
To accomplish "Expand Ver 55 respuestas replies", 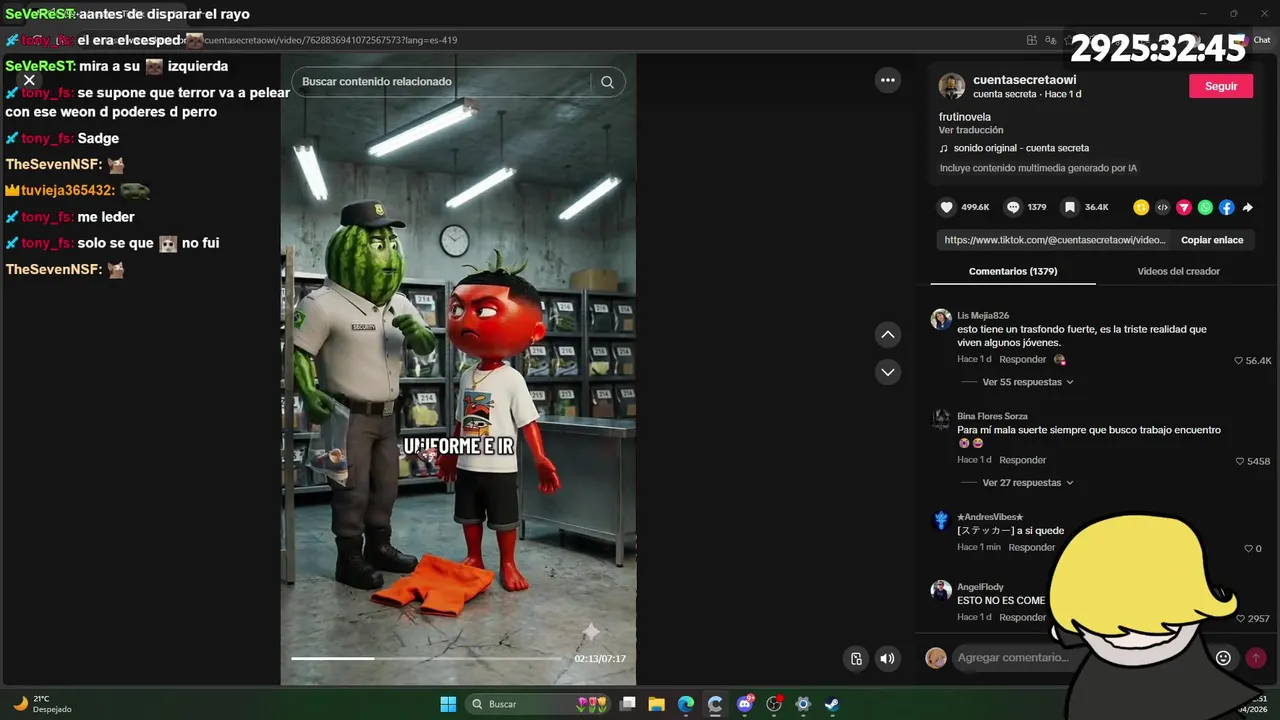I will [1028, 382].
